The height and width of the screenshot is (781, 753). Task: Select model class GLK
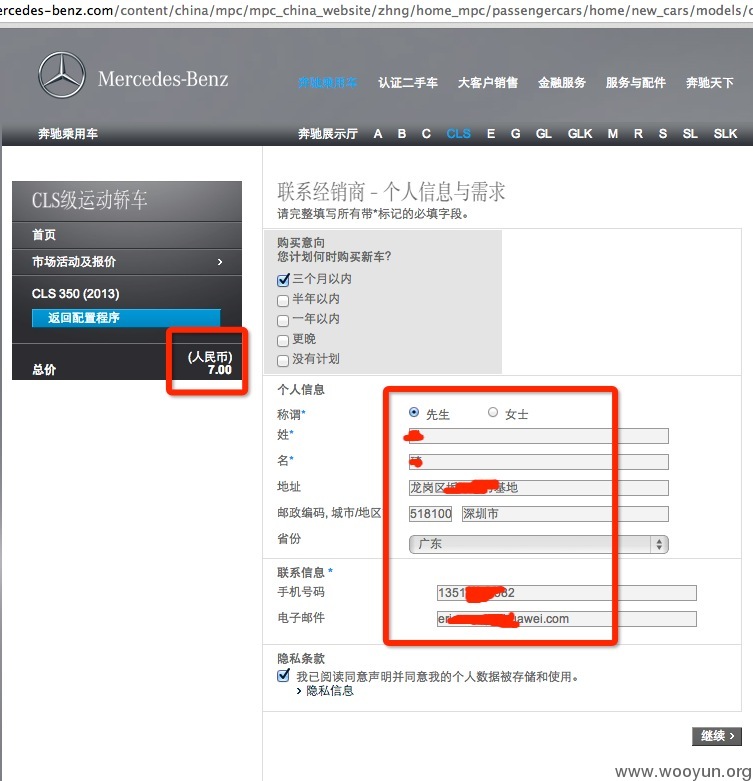coord(580,133)
